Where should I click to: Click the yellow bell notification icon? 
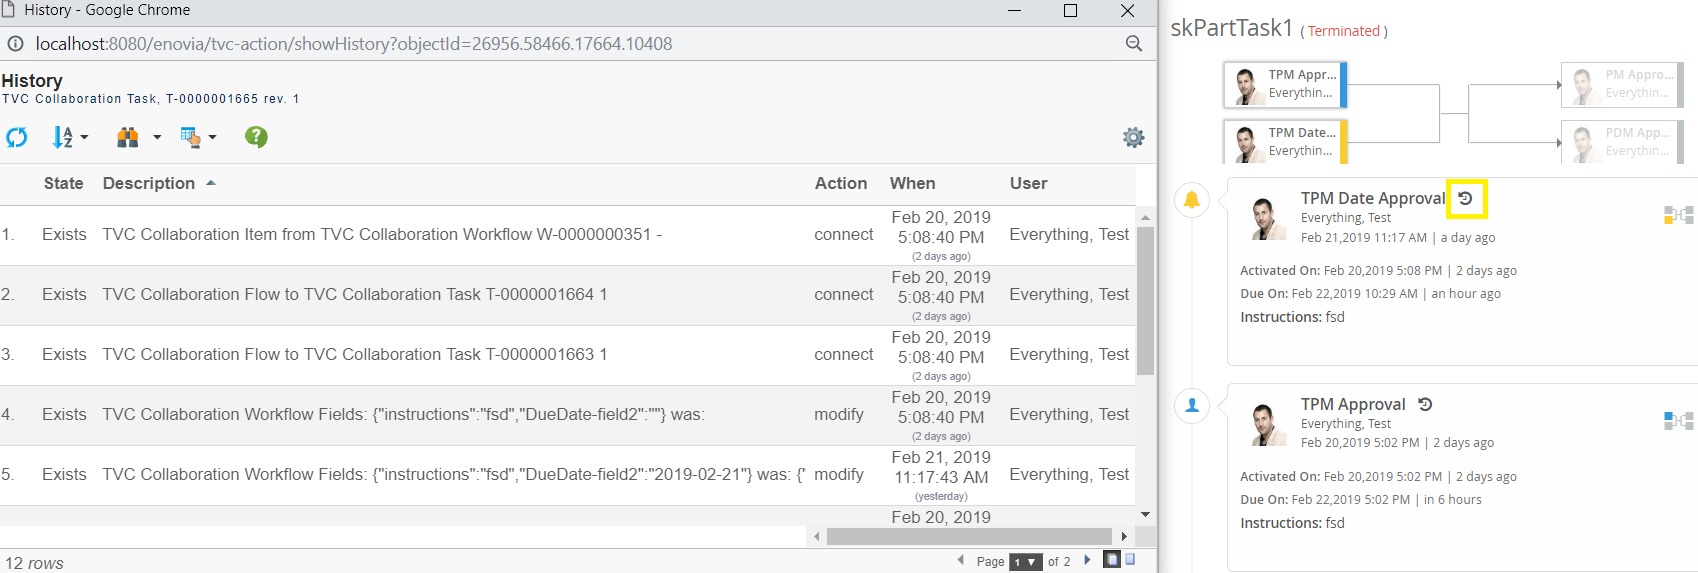[x=1191, y=200]
